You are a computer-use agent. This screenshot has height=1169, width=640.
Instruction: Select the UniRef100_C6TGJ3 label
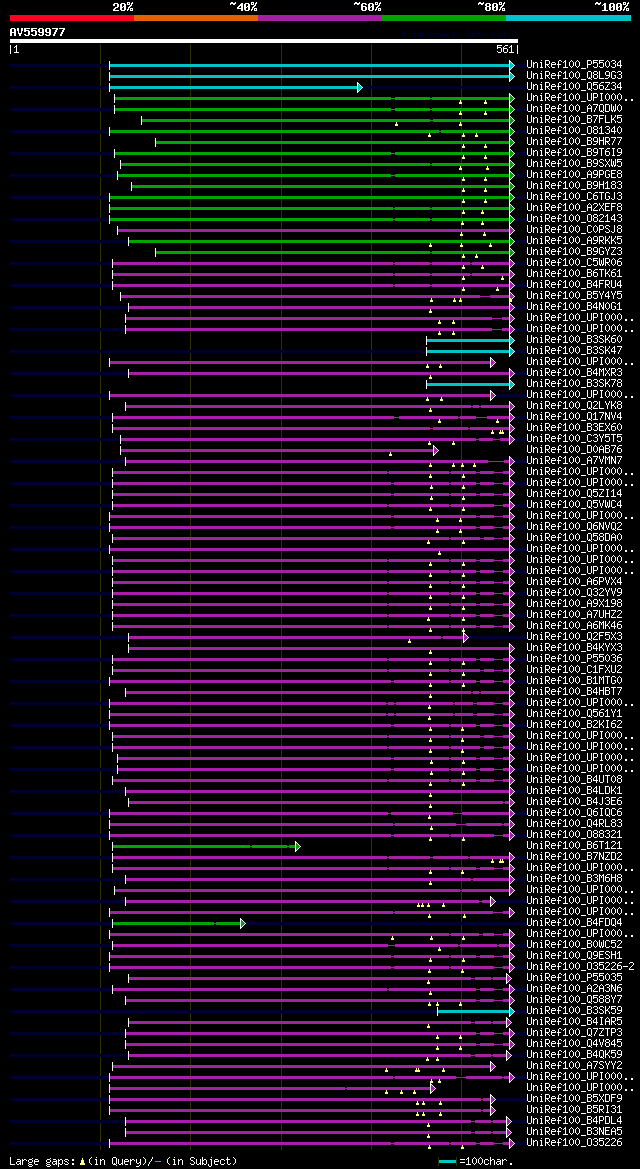[574, 197]
